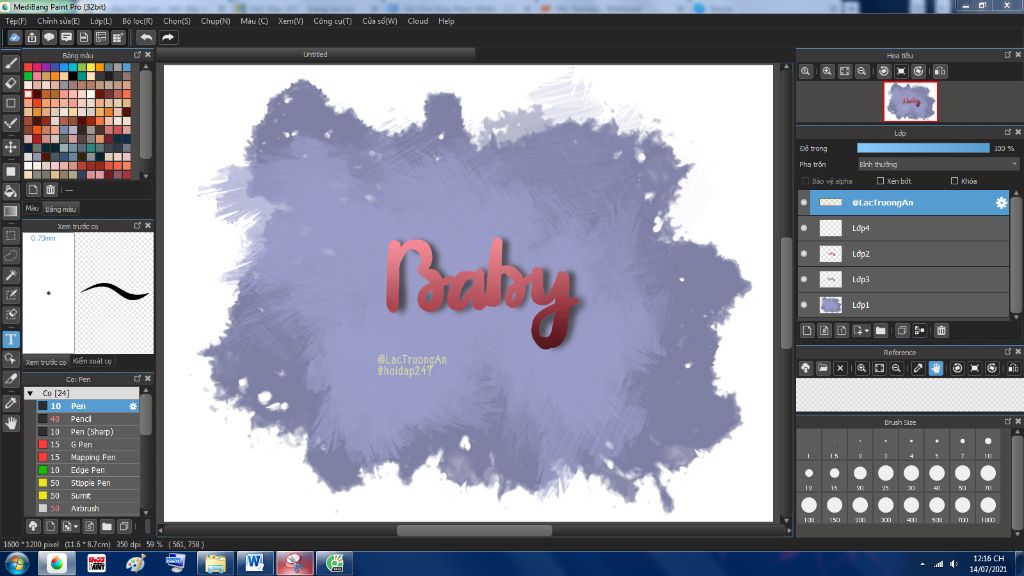The image size is (1024, 576).
Task: Select the G Pen brush
Action: tap(88, 445)
